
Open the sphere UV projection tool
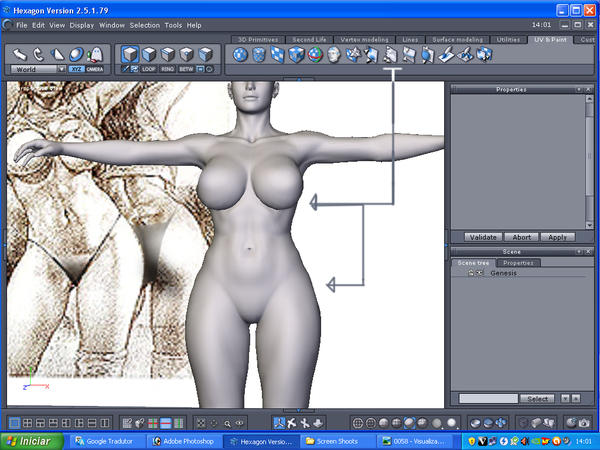(x=240, y=55)
